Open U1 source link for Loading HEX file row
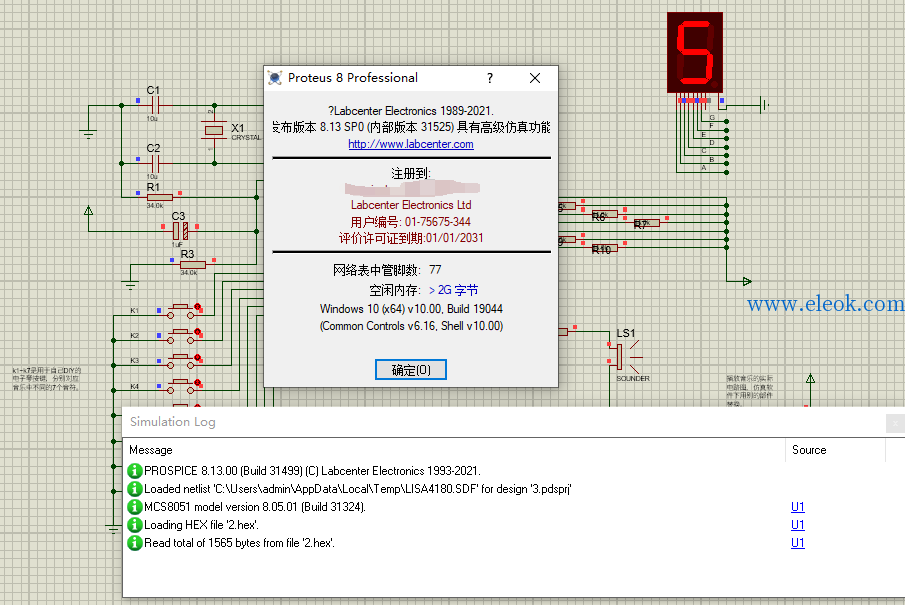The height and width of the screenshot is (605, 905). click(x=798, y=525)
